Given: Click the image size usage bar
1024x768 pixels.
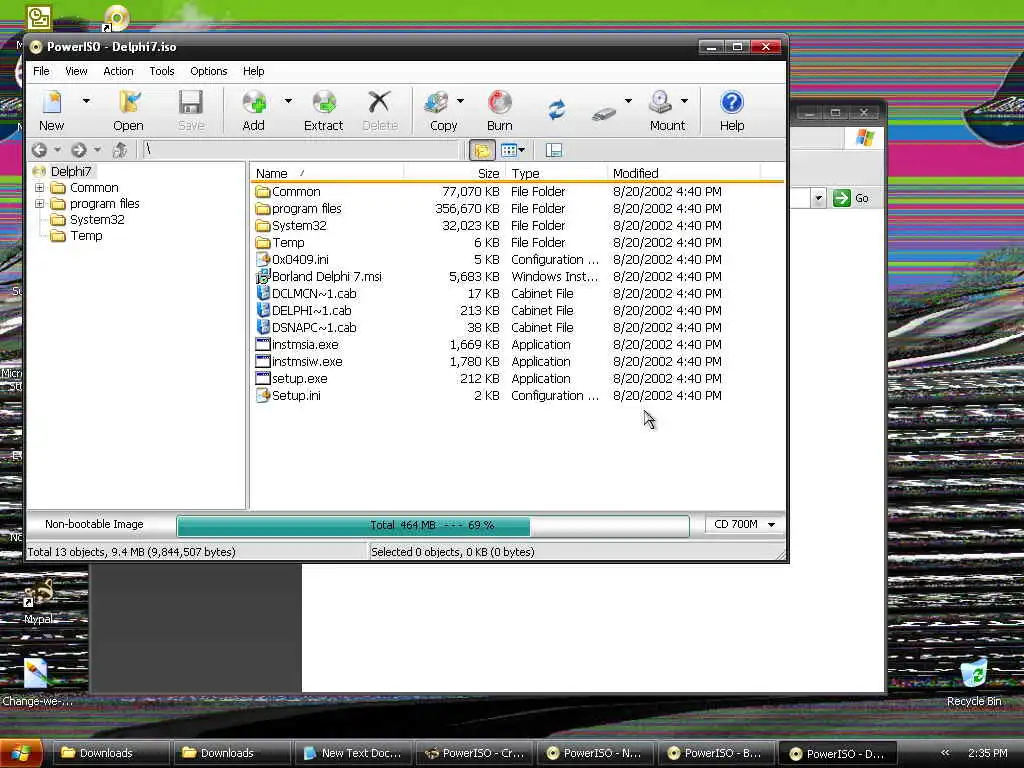Looking at the screenshot, I should tap(433, 526).
